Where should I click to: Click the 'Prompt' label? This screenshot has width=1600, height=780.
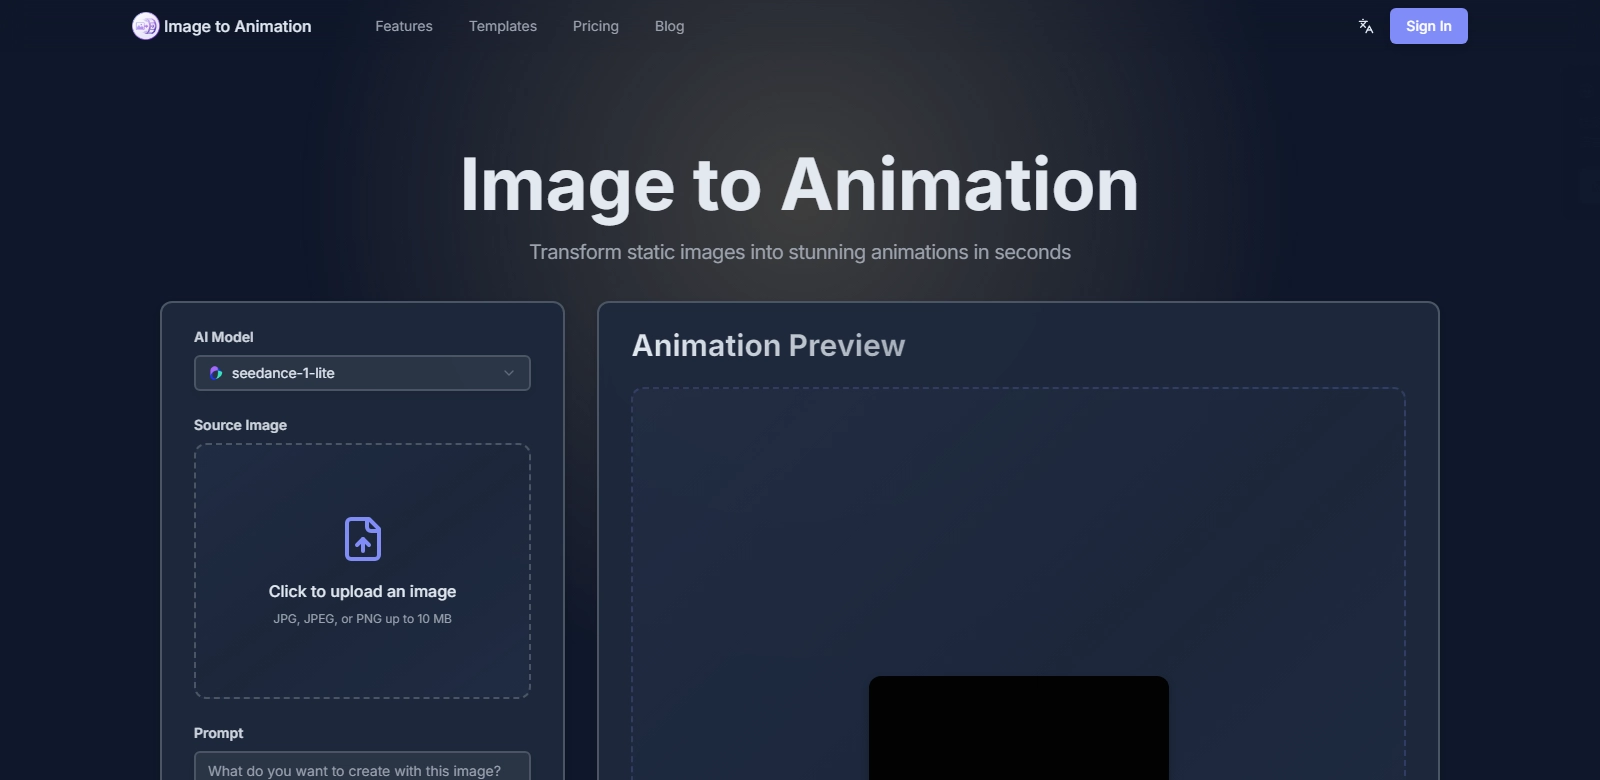(x=218, y=733)
